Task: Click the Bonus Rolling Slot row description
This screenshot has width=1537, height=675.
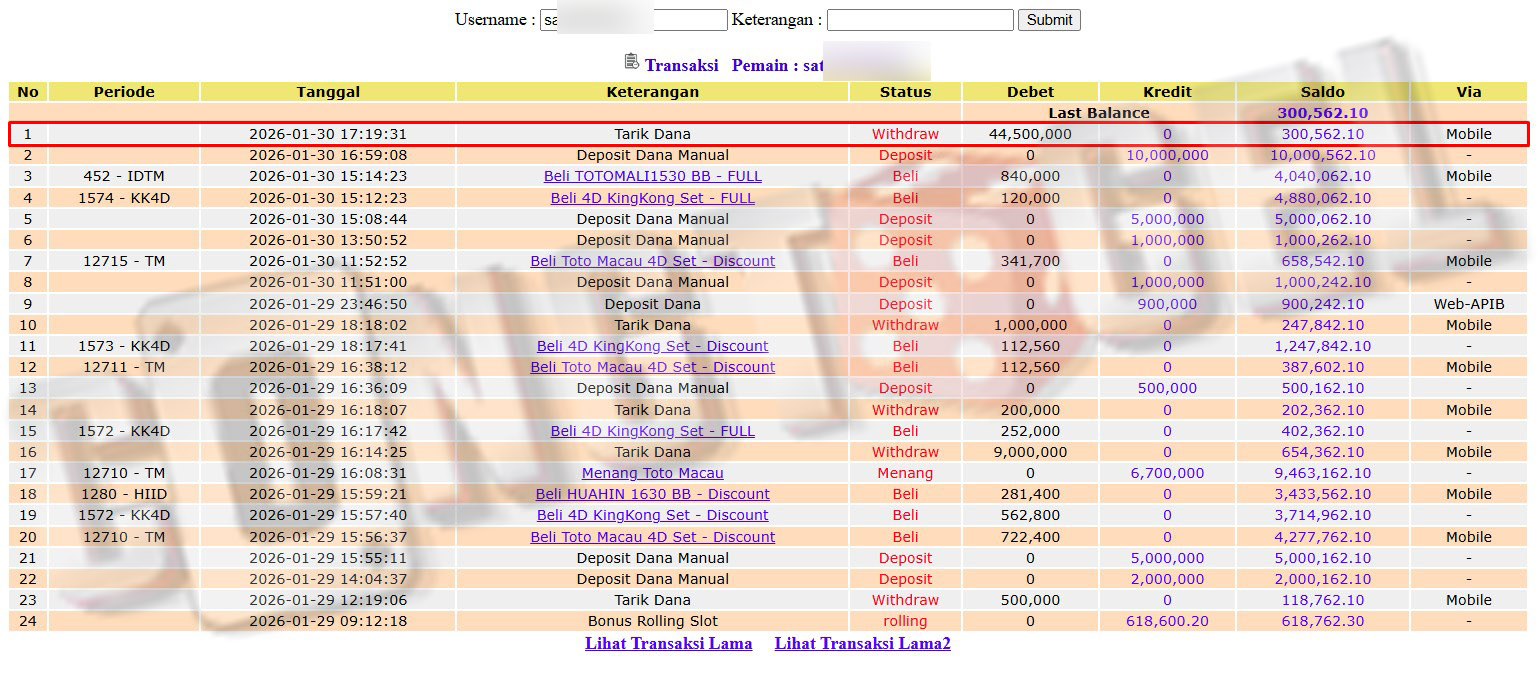Action: [x=652, y=621]
